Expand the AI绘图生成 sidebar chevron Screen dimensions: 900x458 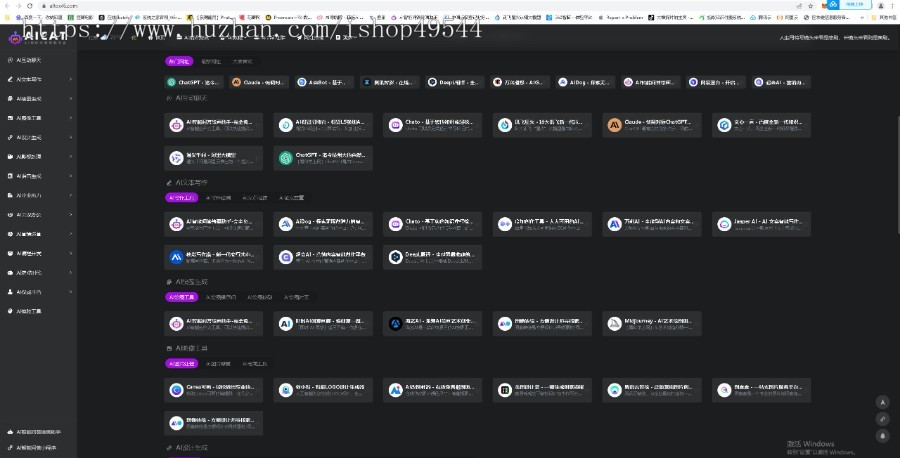(x=71, y=99)
